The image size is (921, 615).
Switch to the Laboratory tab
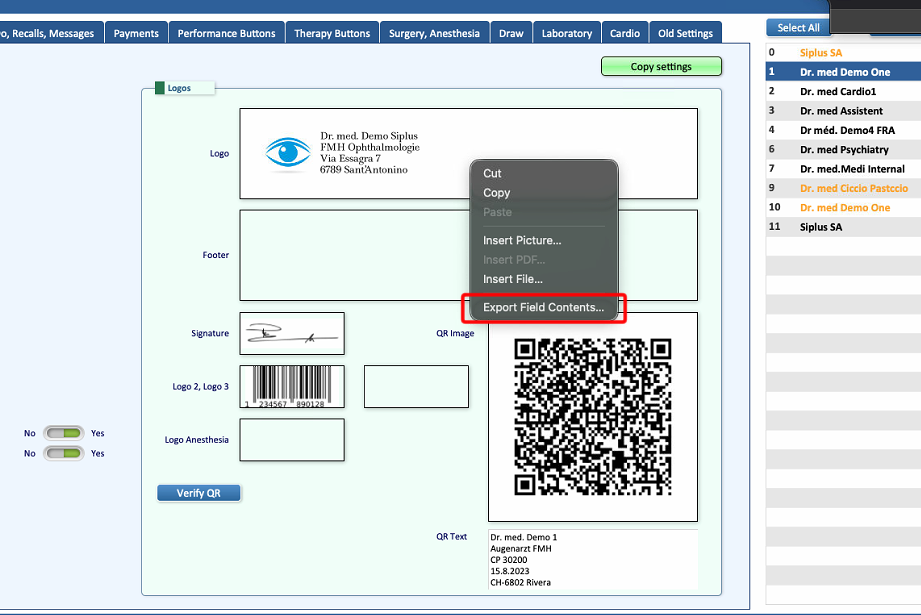point(567,33)
